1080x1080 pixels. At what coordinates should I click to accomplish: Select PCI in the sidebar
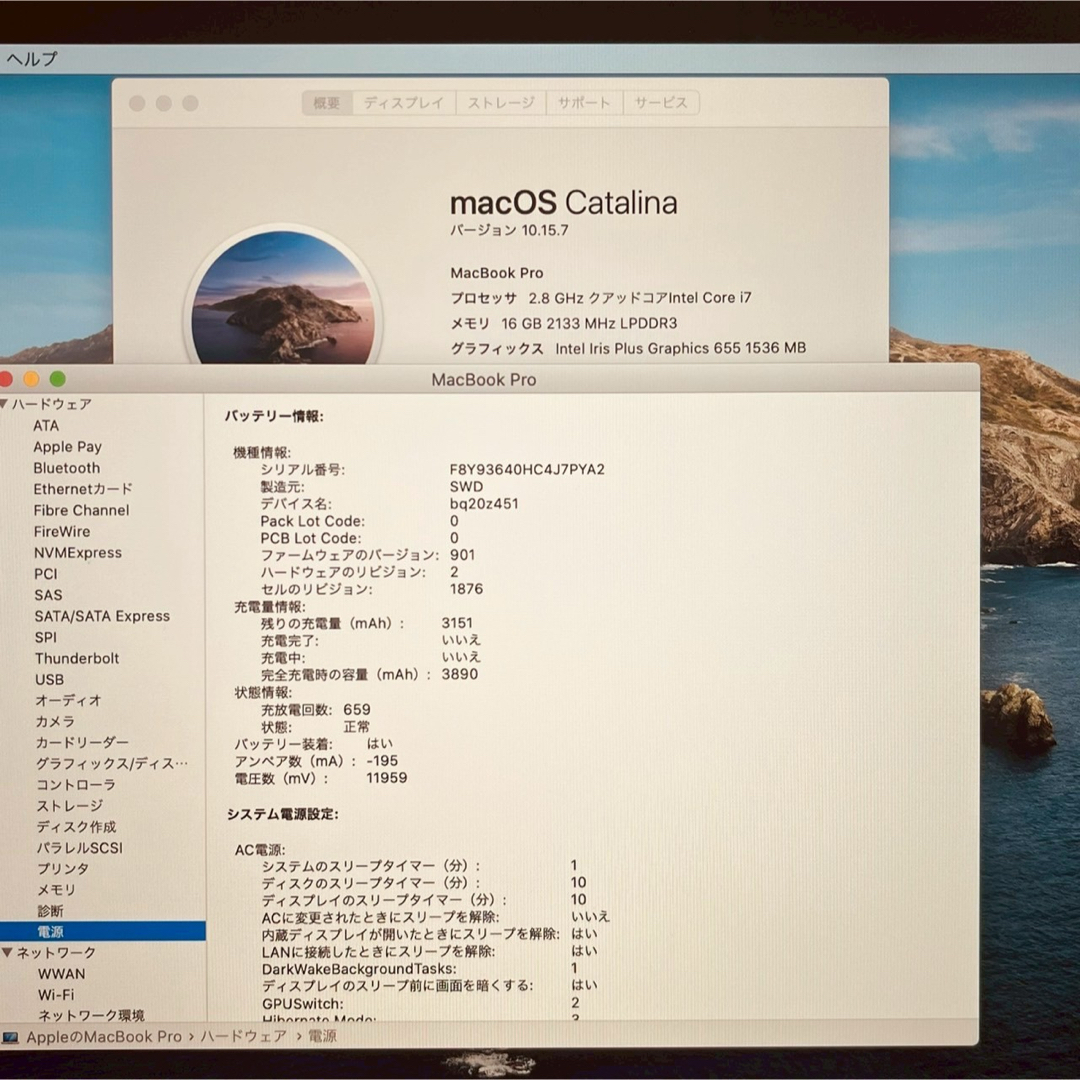[45, 574]
